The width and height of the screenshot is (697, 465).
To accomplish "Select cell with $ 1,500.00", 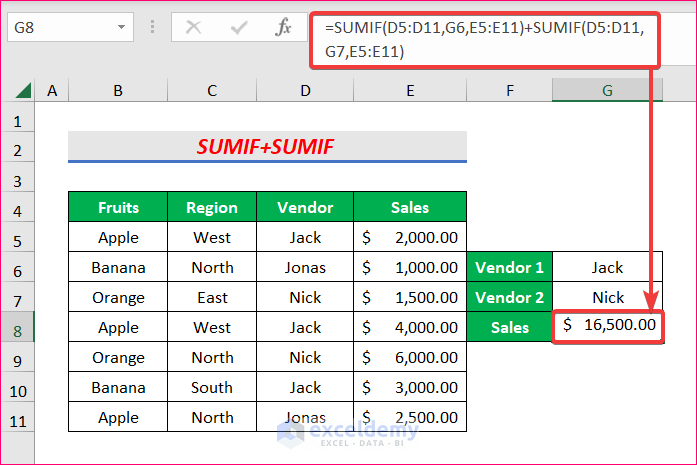I will [410, 297].
